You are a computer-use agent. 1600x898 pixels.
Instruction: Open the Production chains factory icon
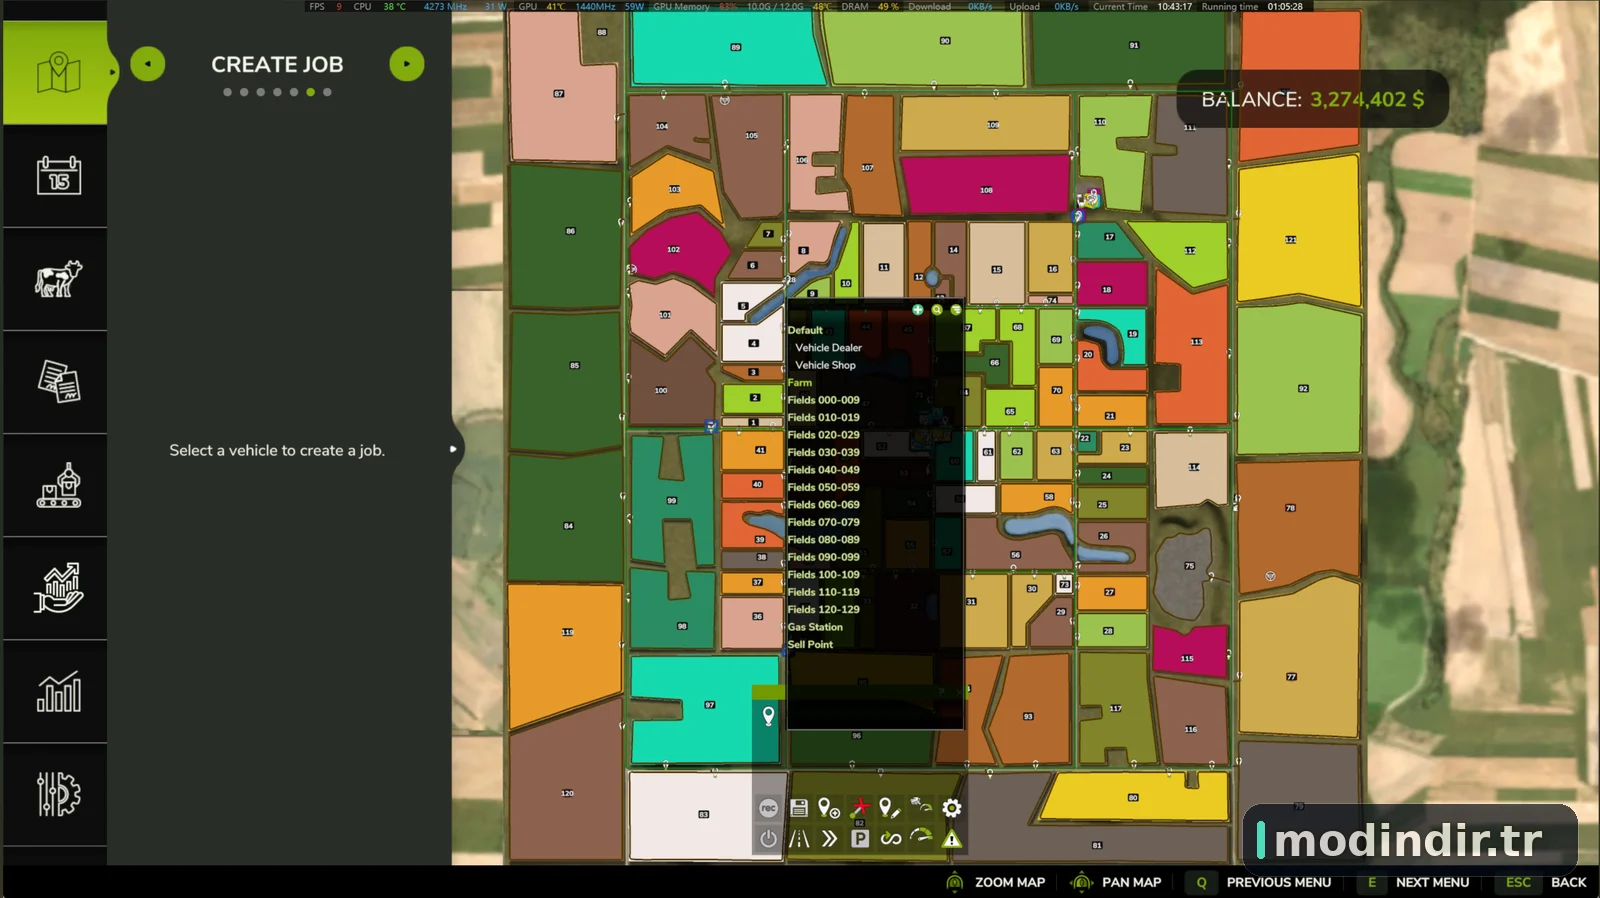[x=56, y=485]
